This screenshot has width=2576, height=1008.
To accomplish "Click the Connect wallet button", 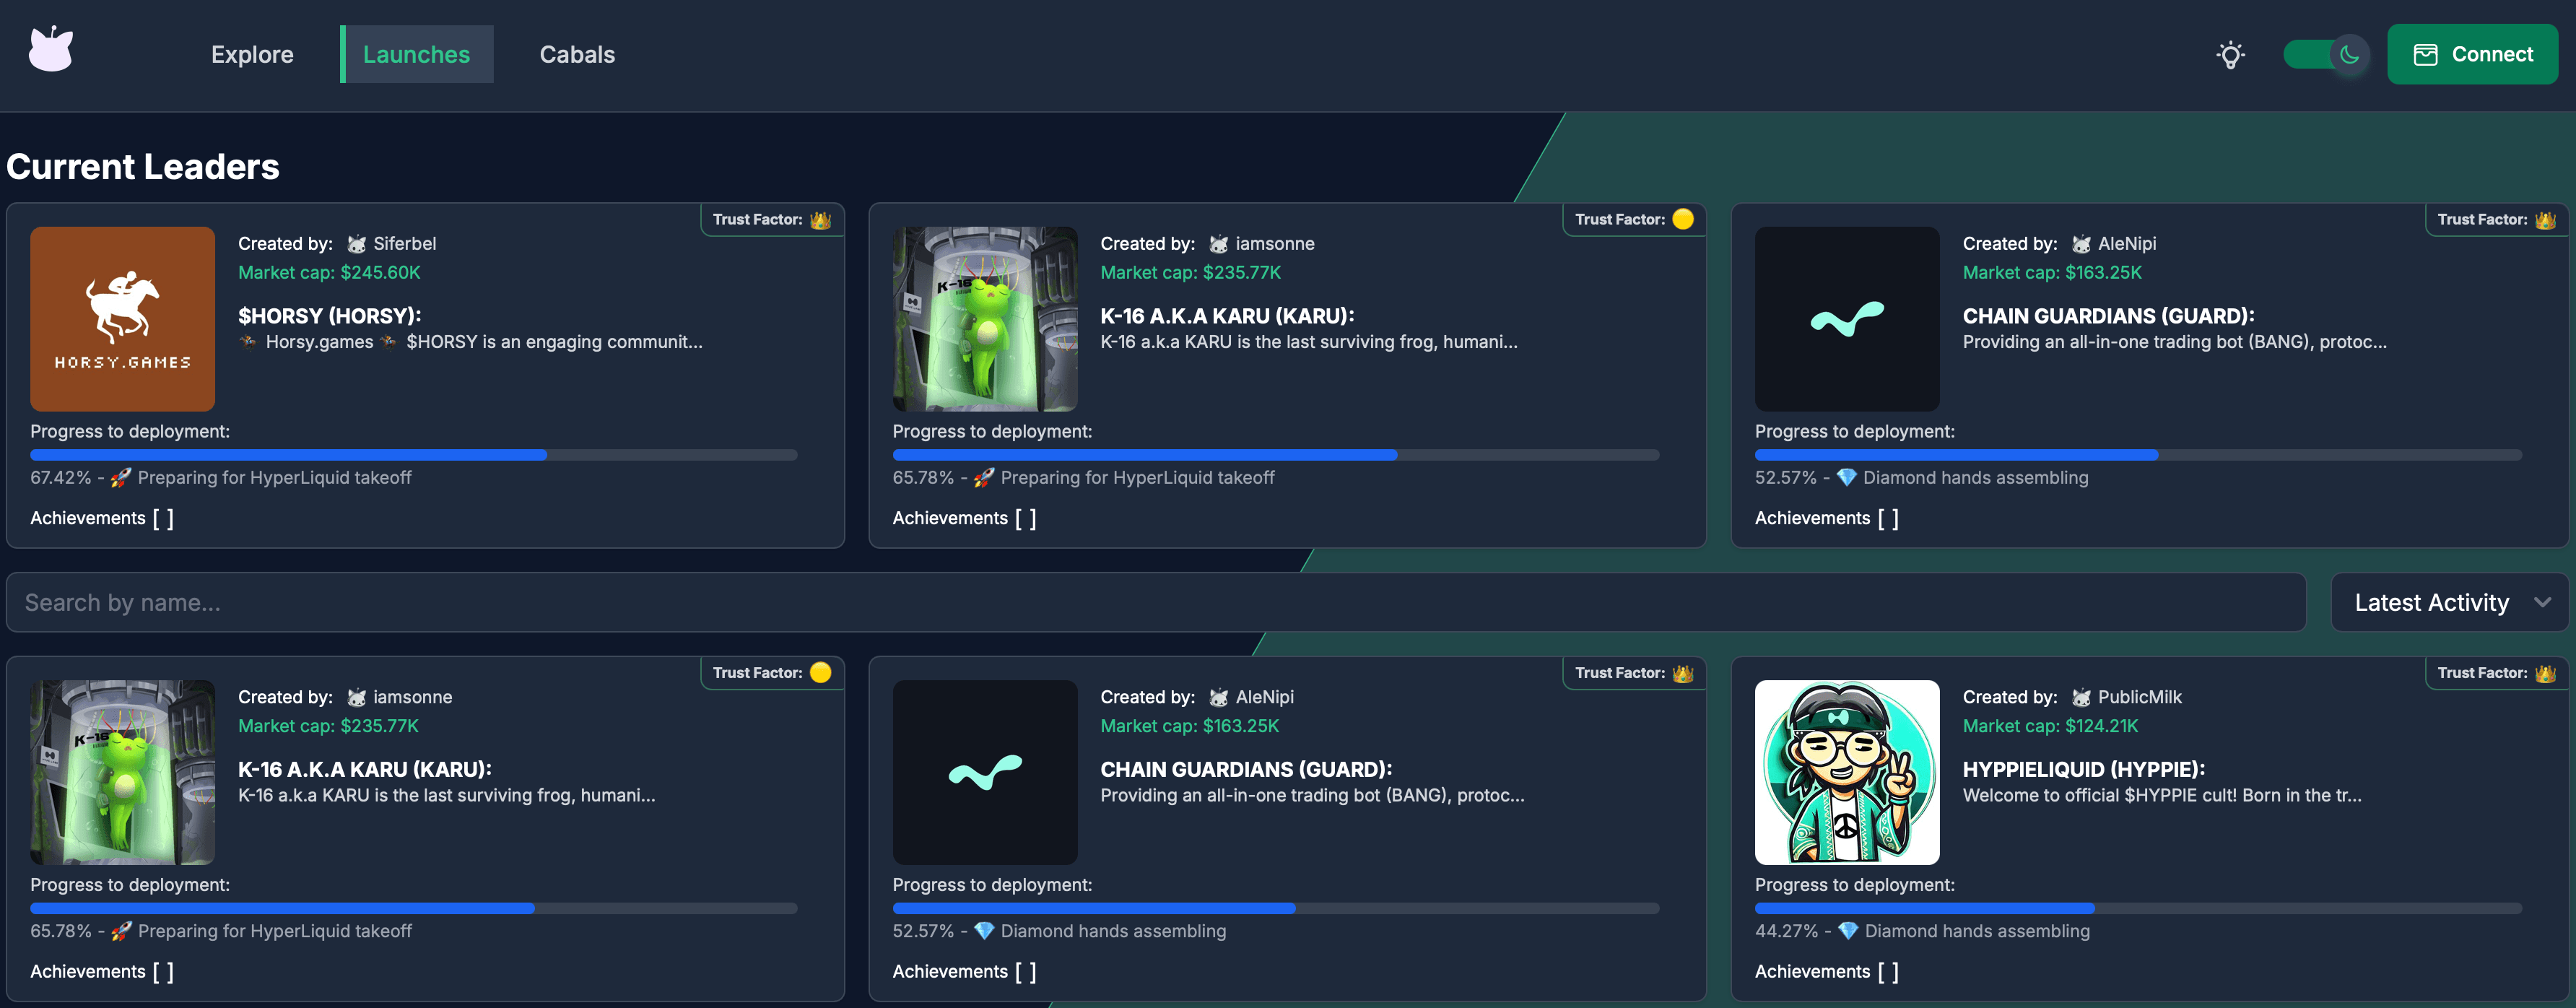I will tap(2471, 55).
